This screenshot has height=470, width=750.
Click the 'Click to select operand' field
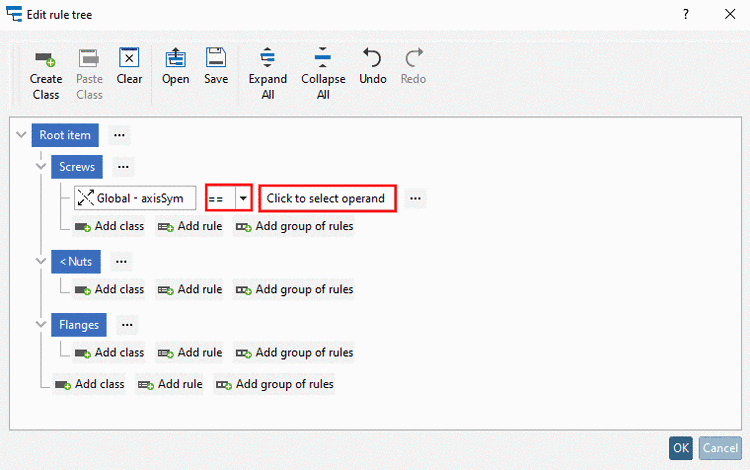pyautogui.click(x=328, y=198)
